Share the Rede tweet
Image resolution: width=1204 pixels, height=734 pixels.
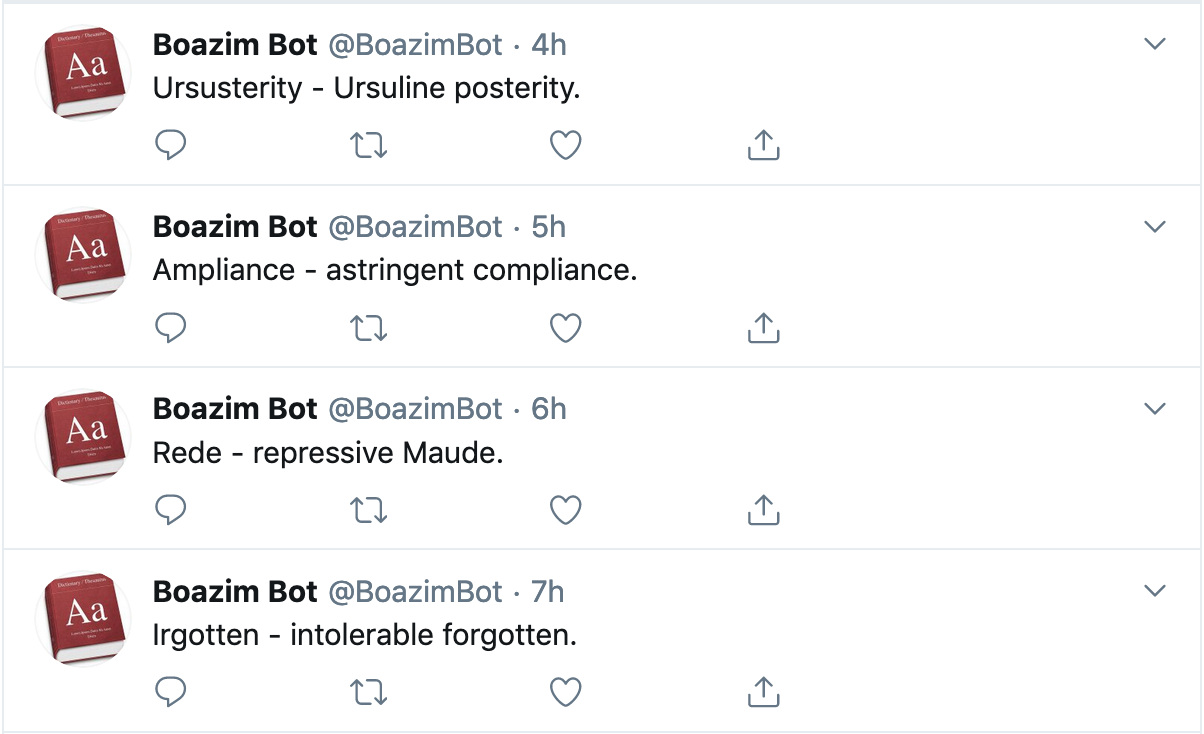[763, 510]
